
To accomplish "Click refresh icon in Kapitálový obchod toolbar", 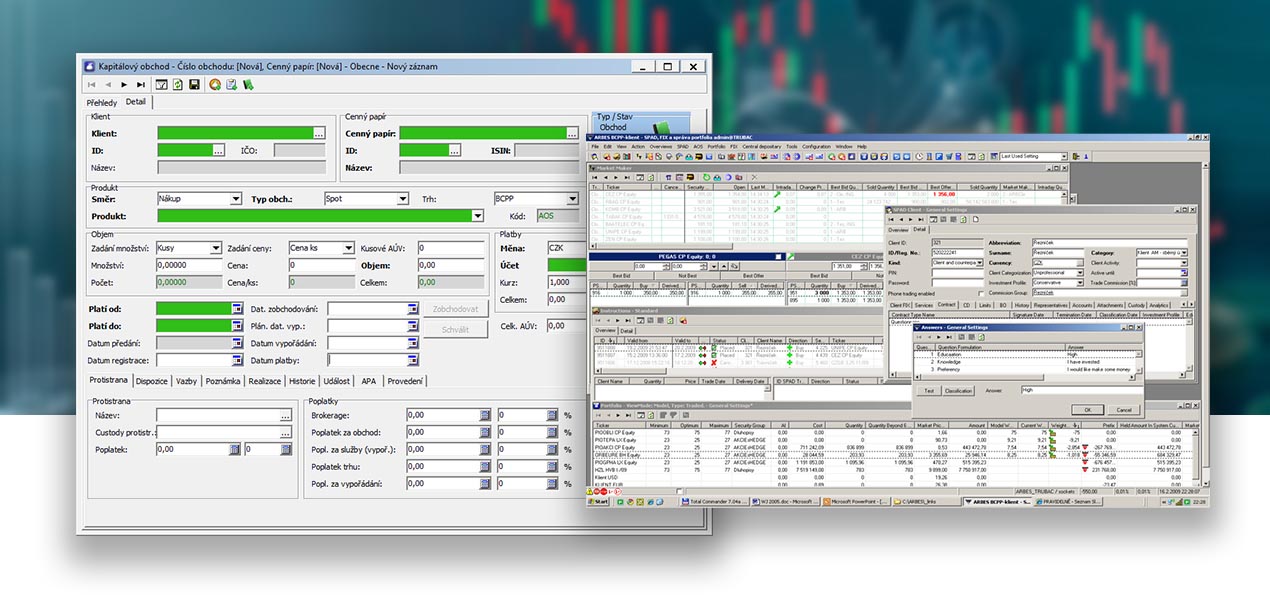I will (178, 85).
